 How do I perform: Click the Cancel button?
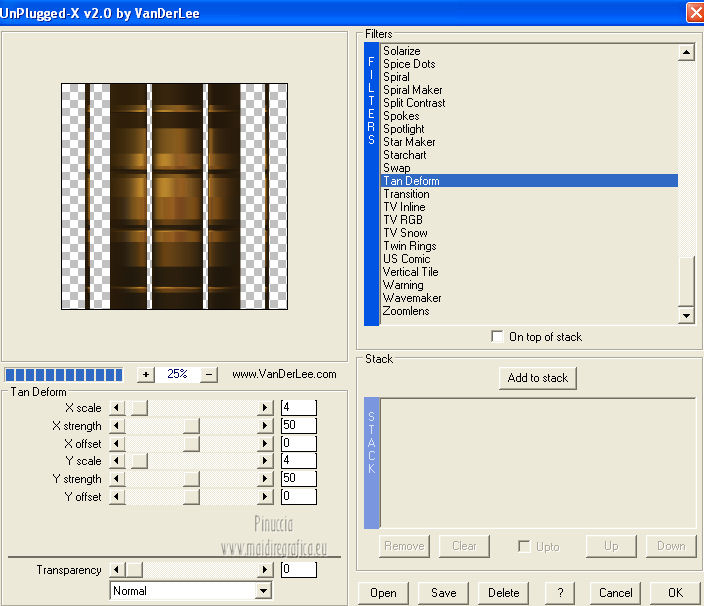tap(615, 593)
